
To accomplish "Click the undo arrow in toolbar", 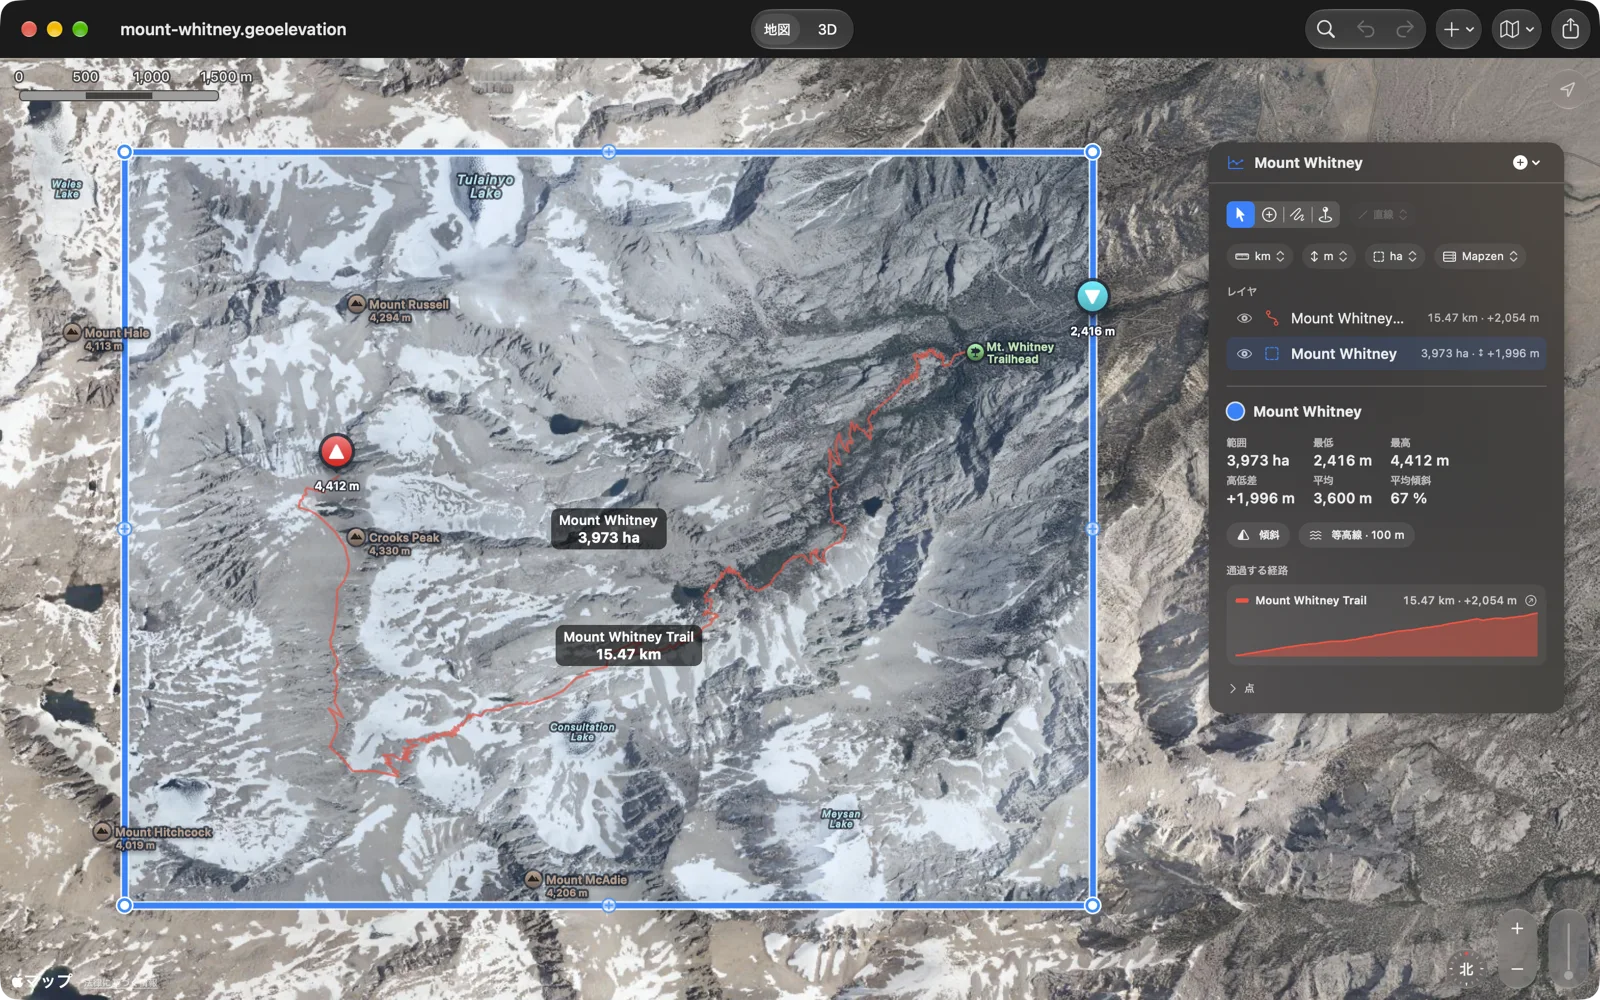I will 1366,29.
